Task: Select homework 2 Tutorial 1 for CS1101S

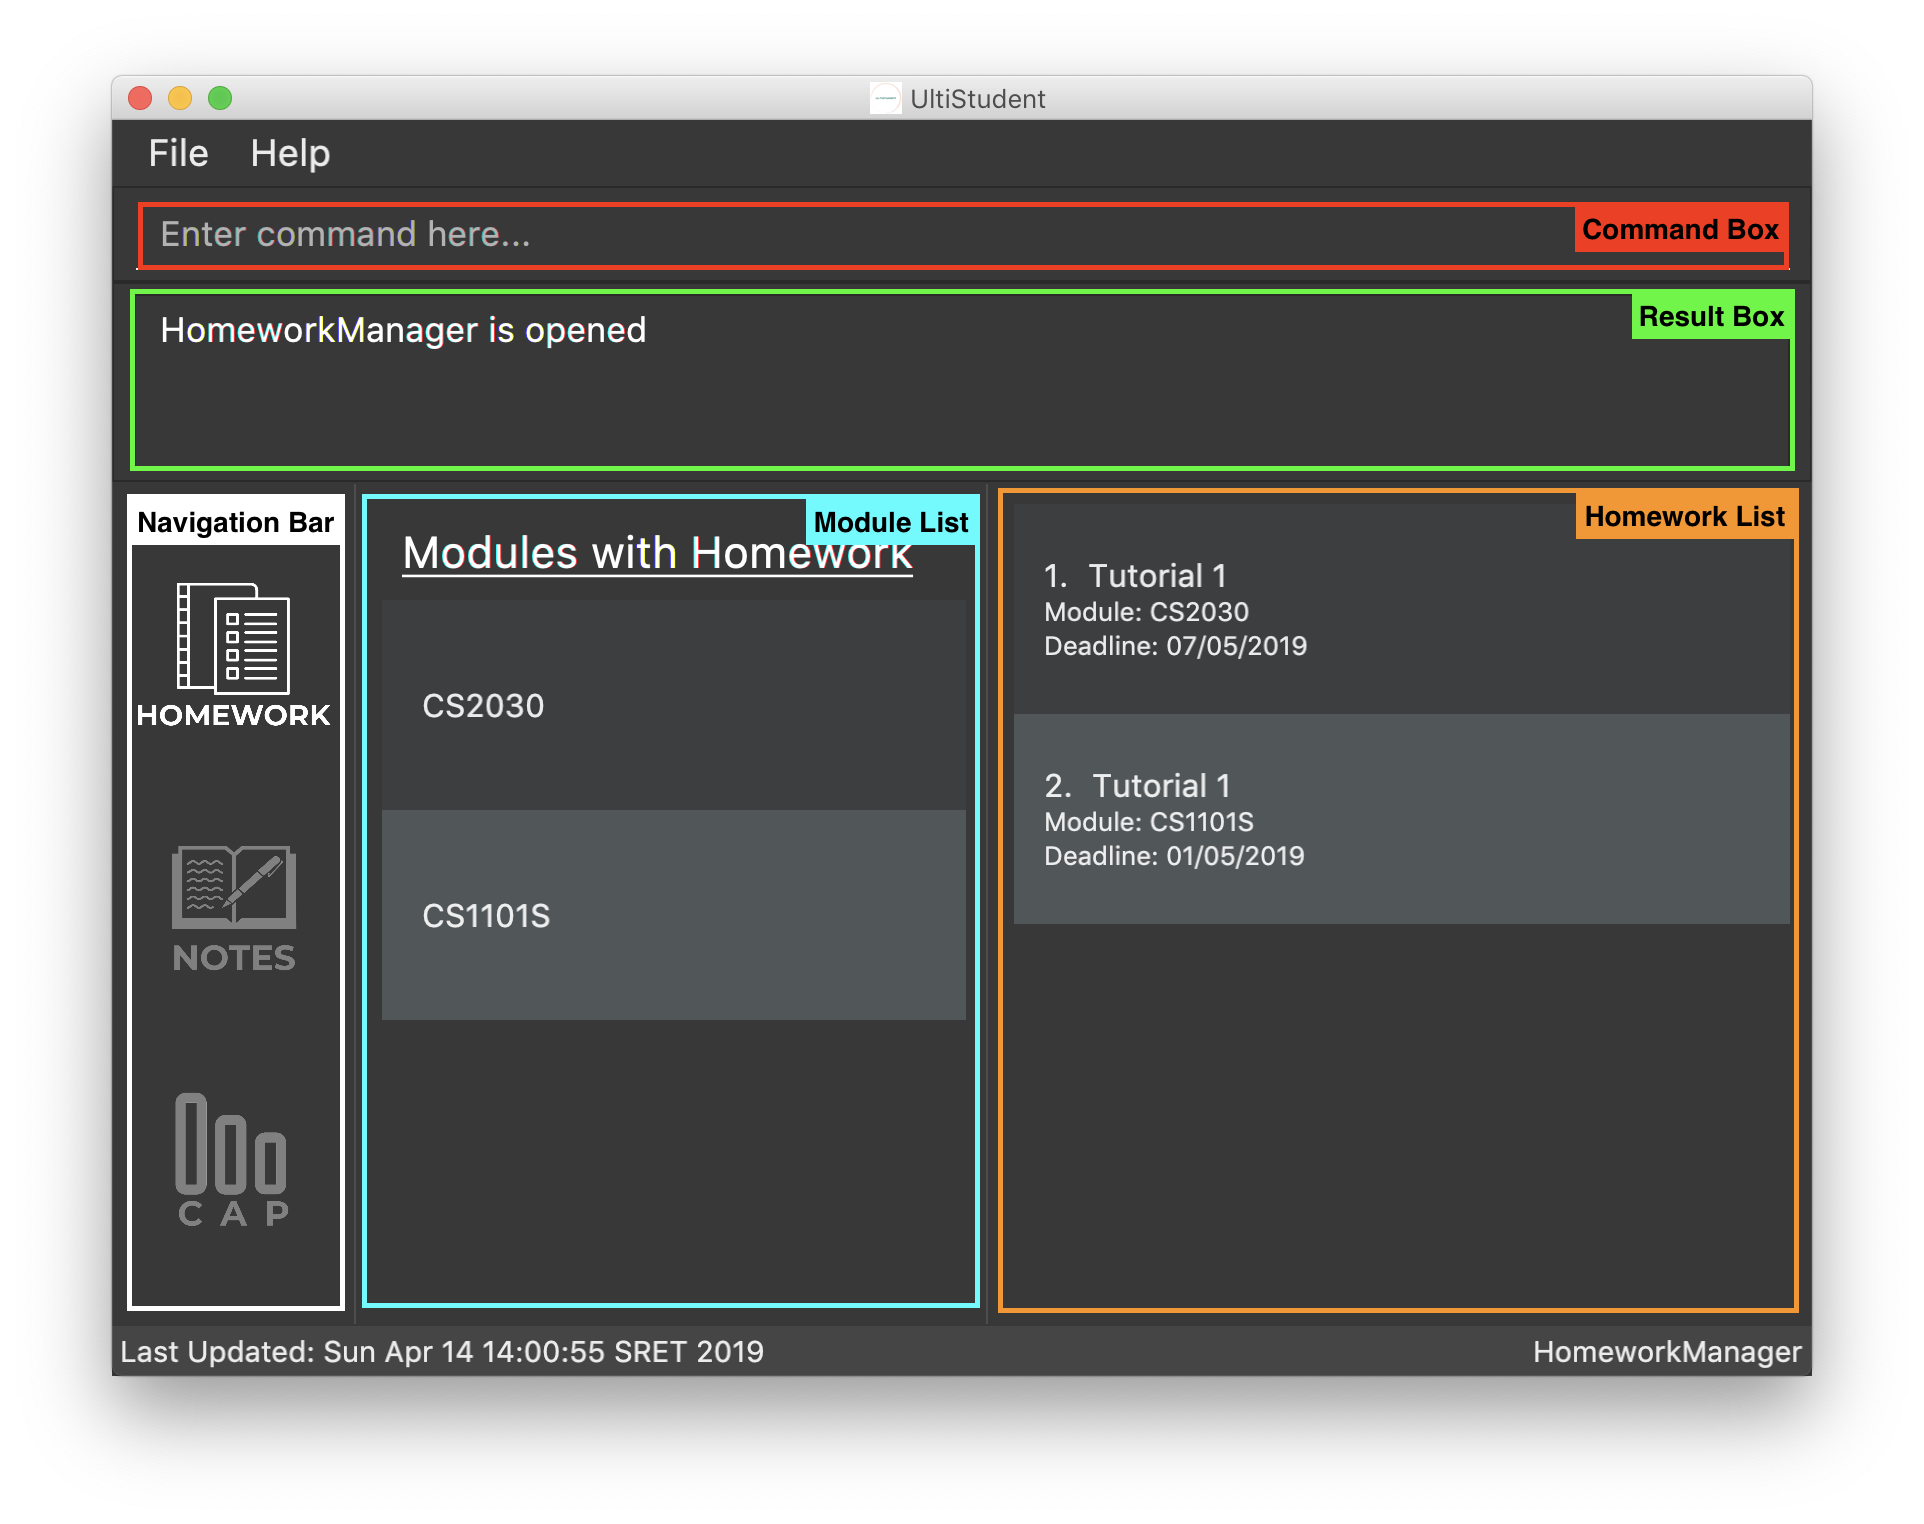Action: pos(1401,819)
